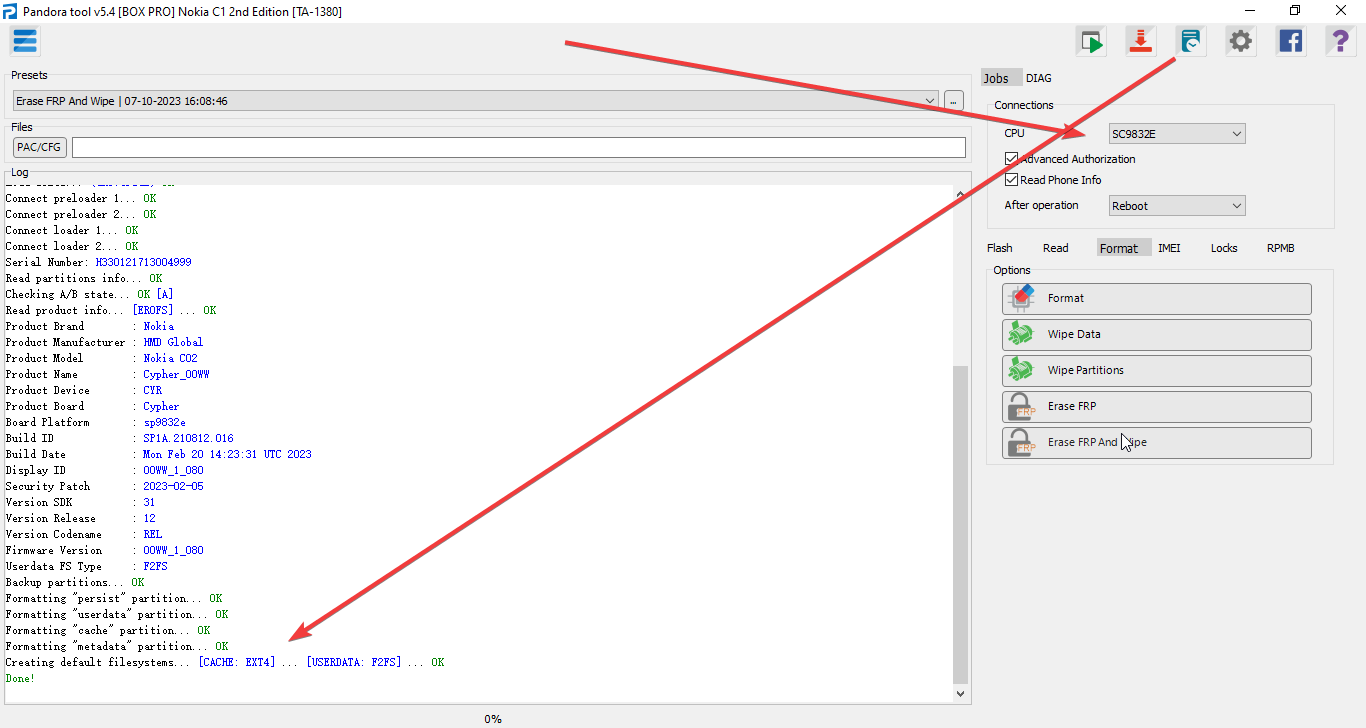This screenshot has width=1366, height=728.
Task: Click the 'Version Codename' log line
Action: tap(84, 534)
